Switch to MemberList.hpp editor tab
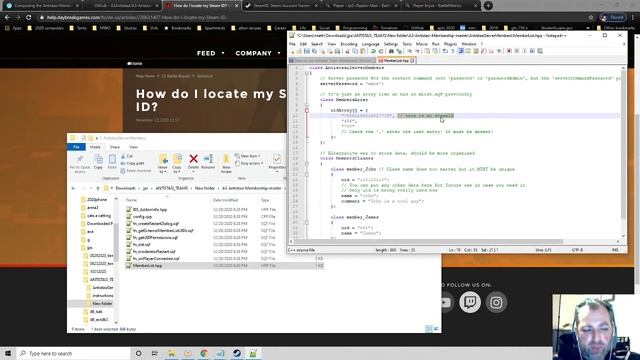 click(x=396, y=60)
